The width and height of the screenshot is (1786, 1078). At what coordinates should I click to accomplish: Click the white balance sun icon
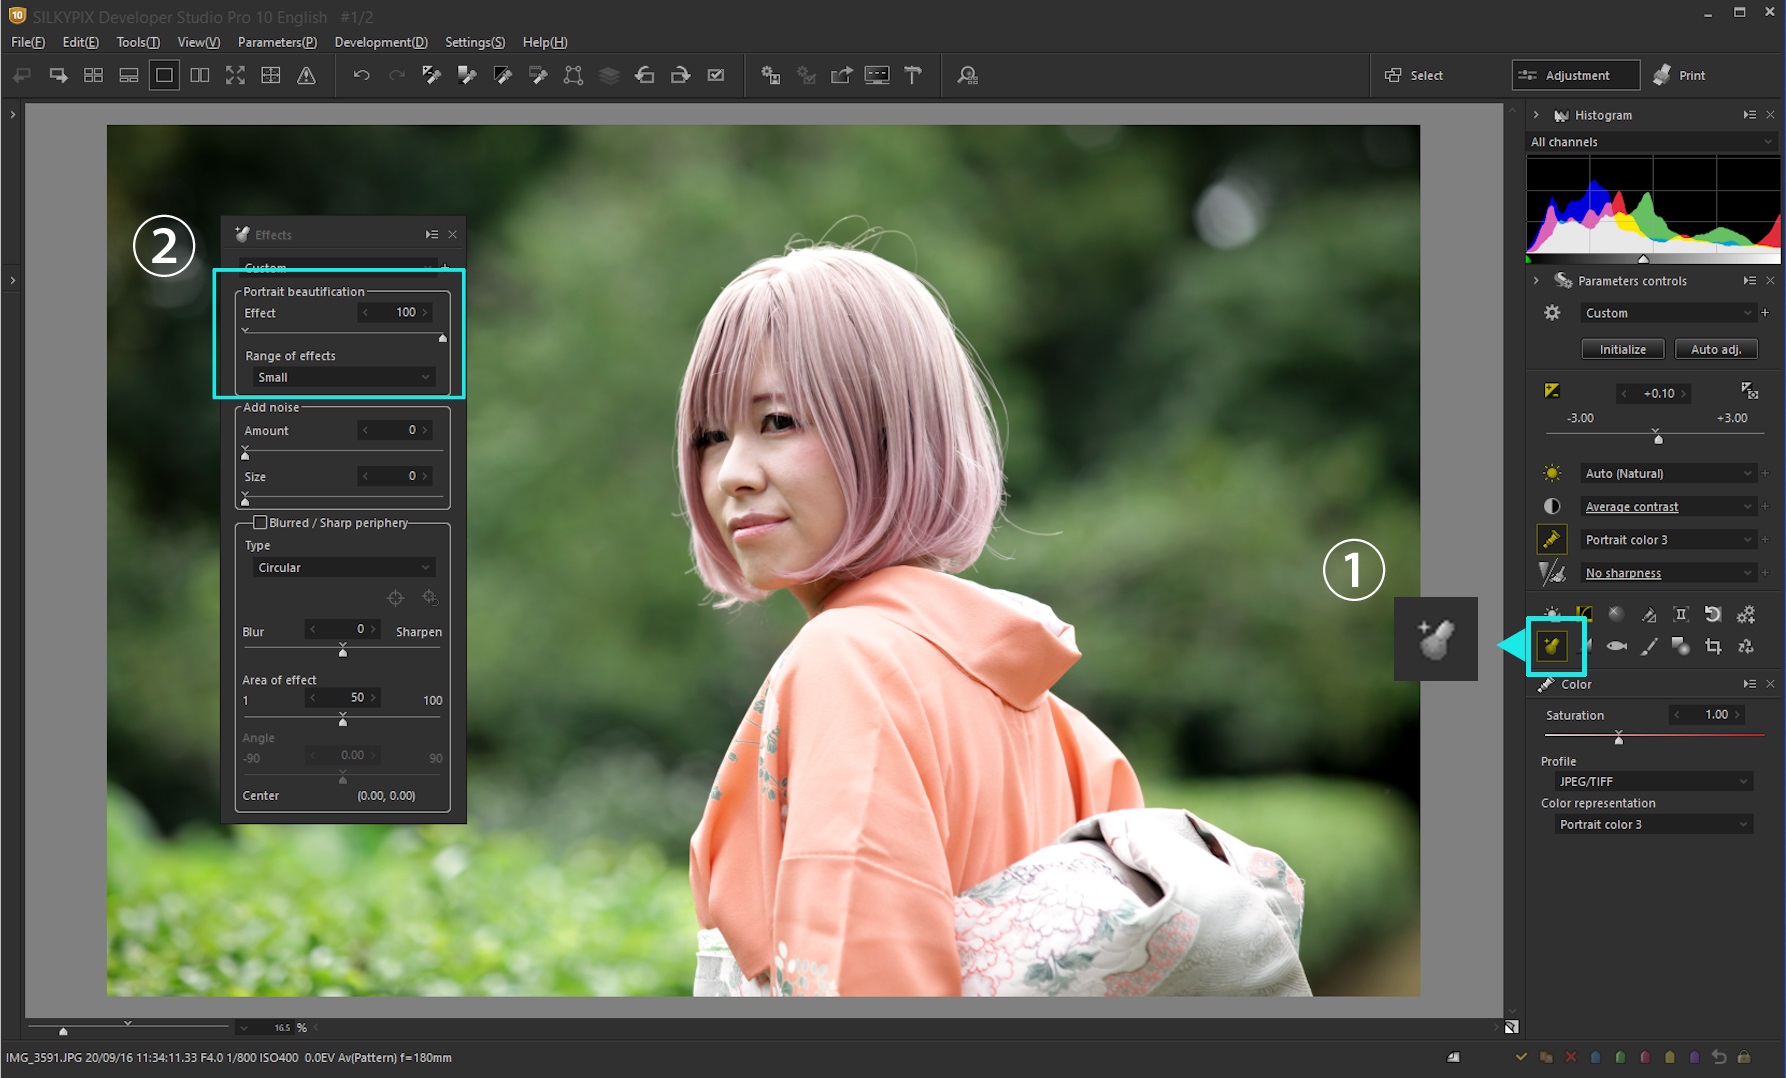pos(1552,473)
